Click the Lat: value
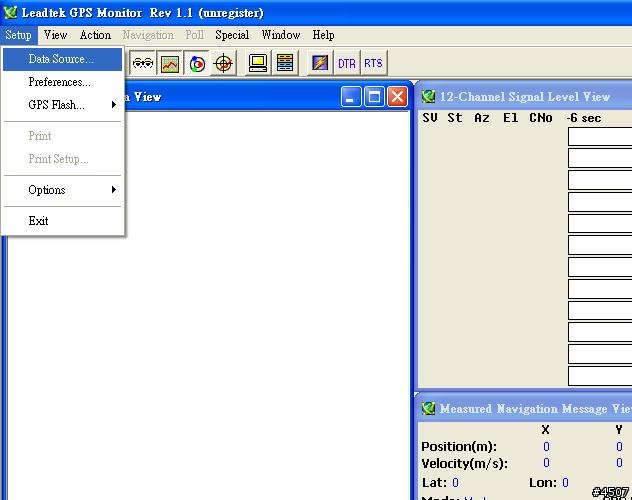 (x=455, y=483)
